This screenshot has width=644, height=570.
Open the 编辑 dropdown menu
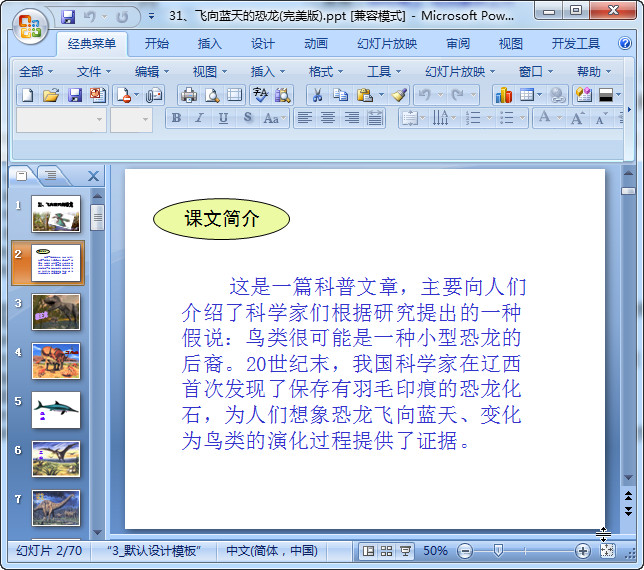pos(152,72)
